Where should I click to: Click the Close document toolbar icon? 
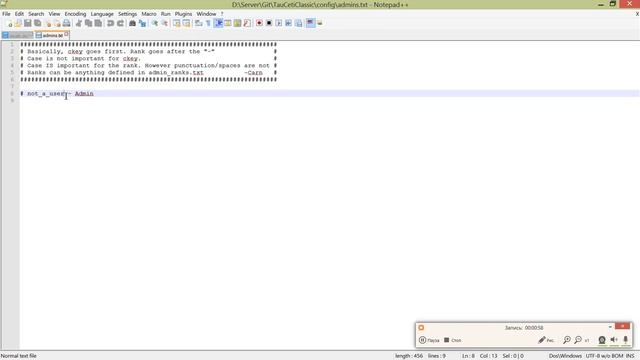[48, 23]
